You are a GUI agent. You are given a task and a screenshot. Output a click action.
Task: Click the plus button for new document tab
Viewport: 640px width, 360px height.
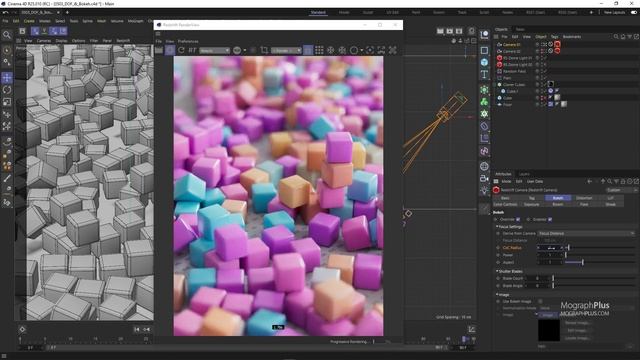(67, 13)
